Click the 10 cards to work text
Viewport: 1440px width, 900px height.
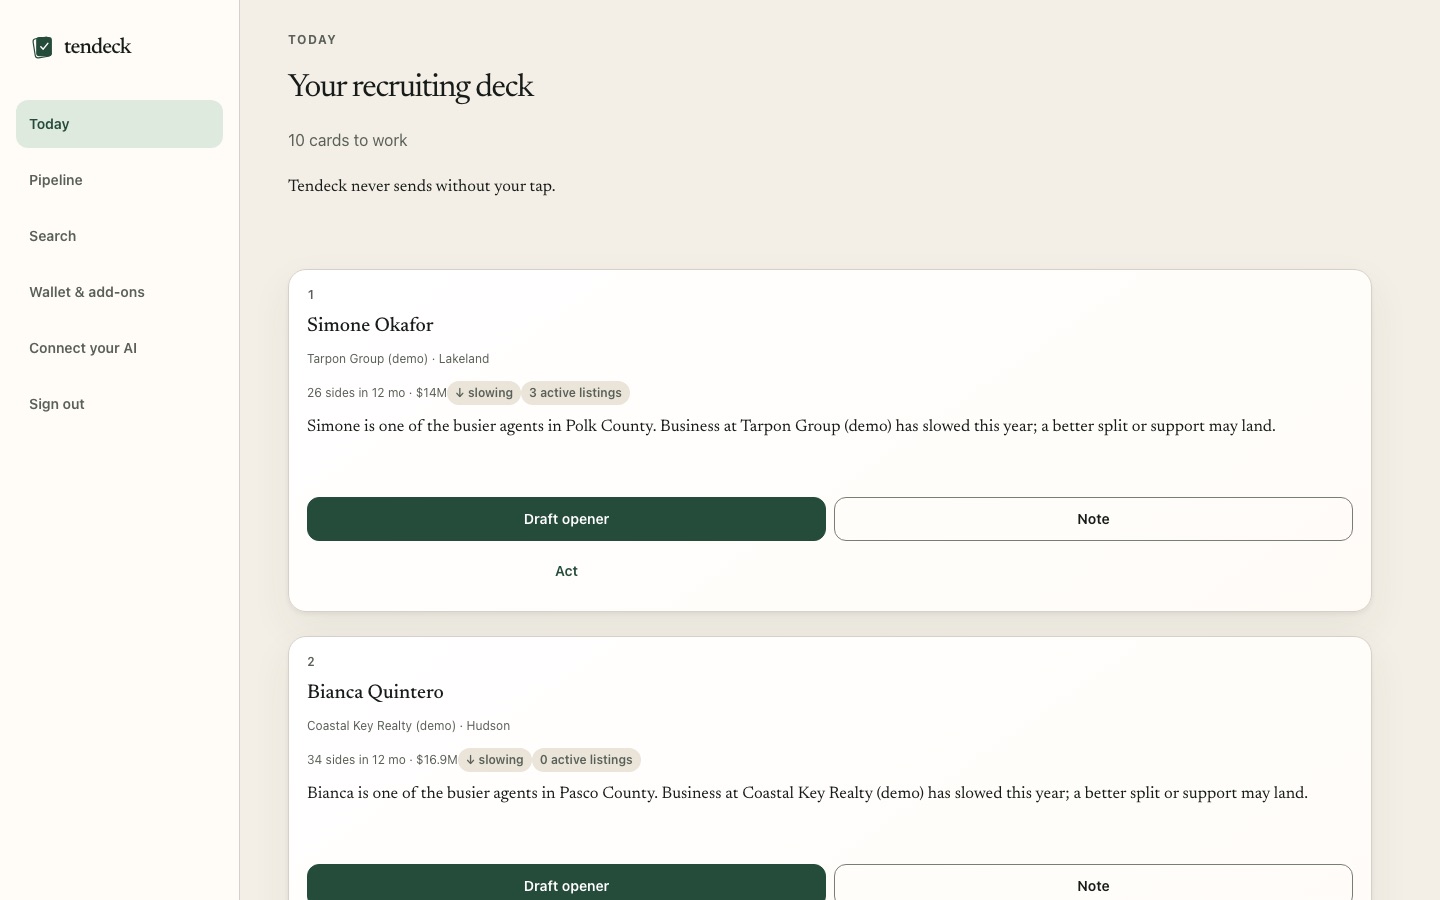(x=348, y=141)
